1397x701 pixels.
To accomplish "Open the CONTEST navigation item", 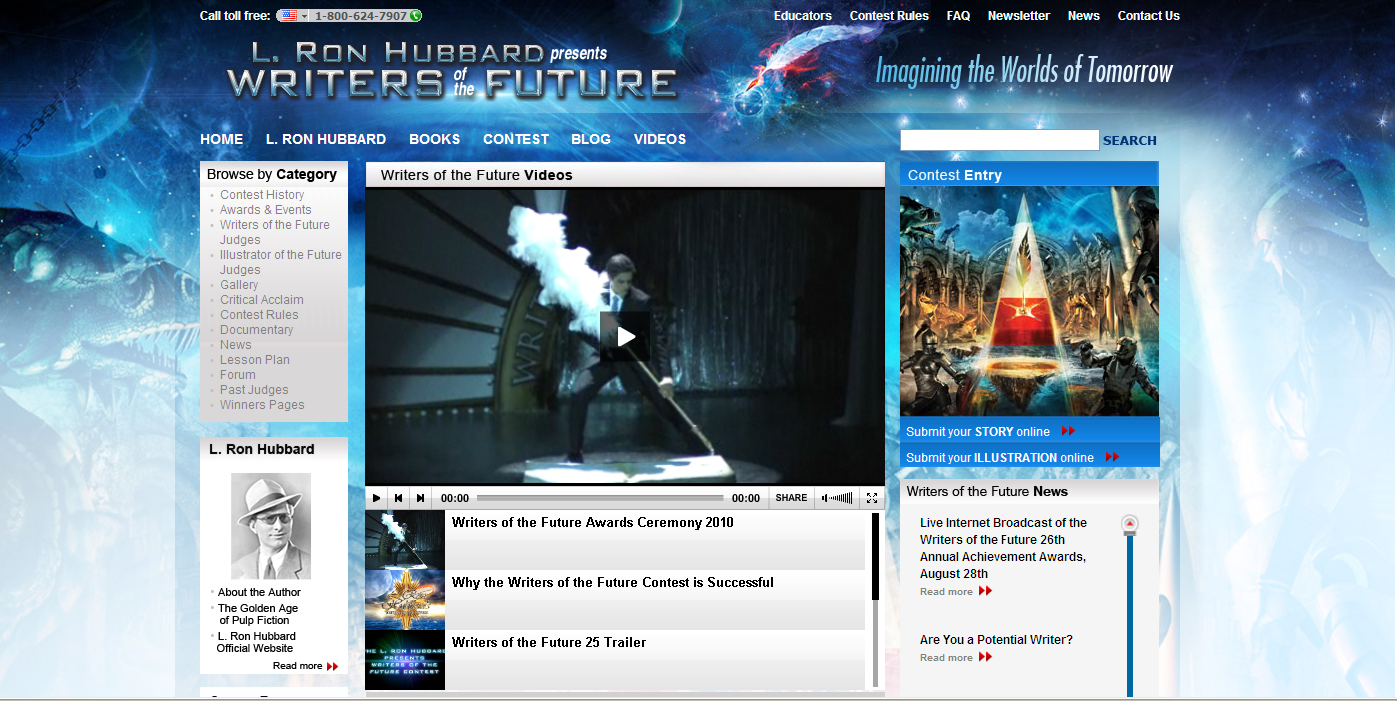I will 516,139.
